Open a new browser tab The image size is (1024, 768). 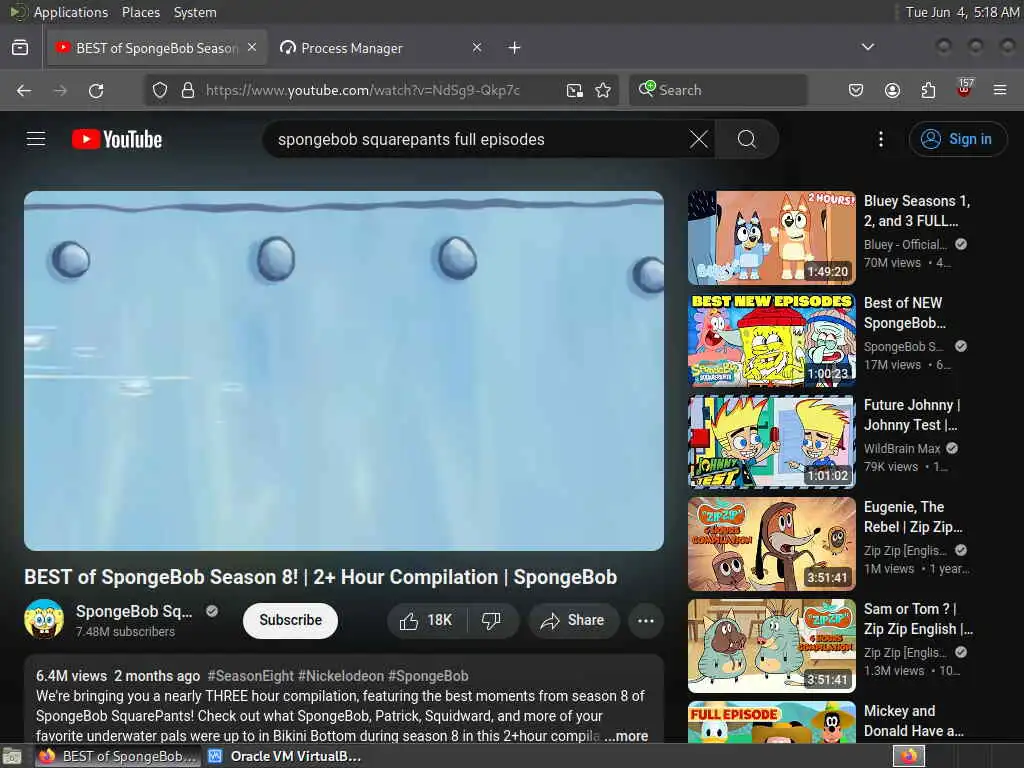[515, 48]
